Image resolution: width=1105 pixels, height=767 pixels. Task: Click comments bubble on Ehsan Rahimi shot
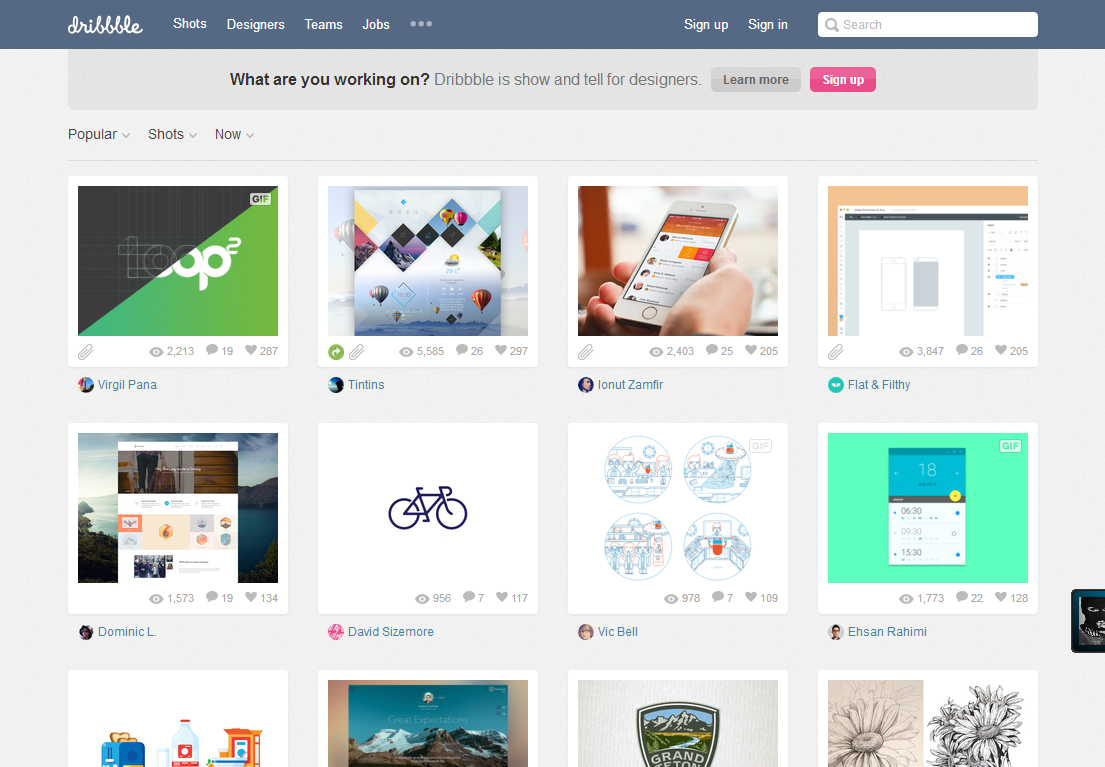(963, 596)
